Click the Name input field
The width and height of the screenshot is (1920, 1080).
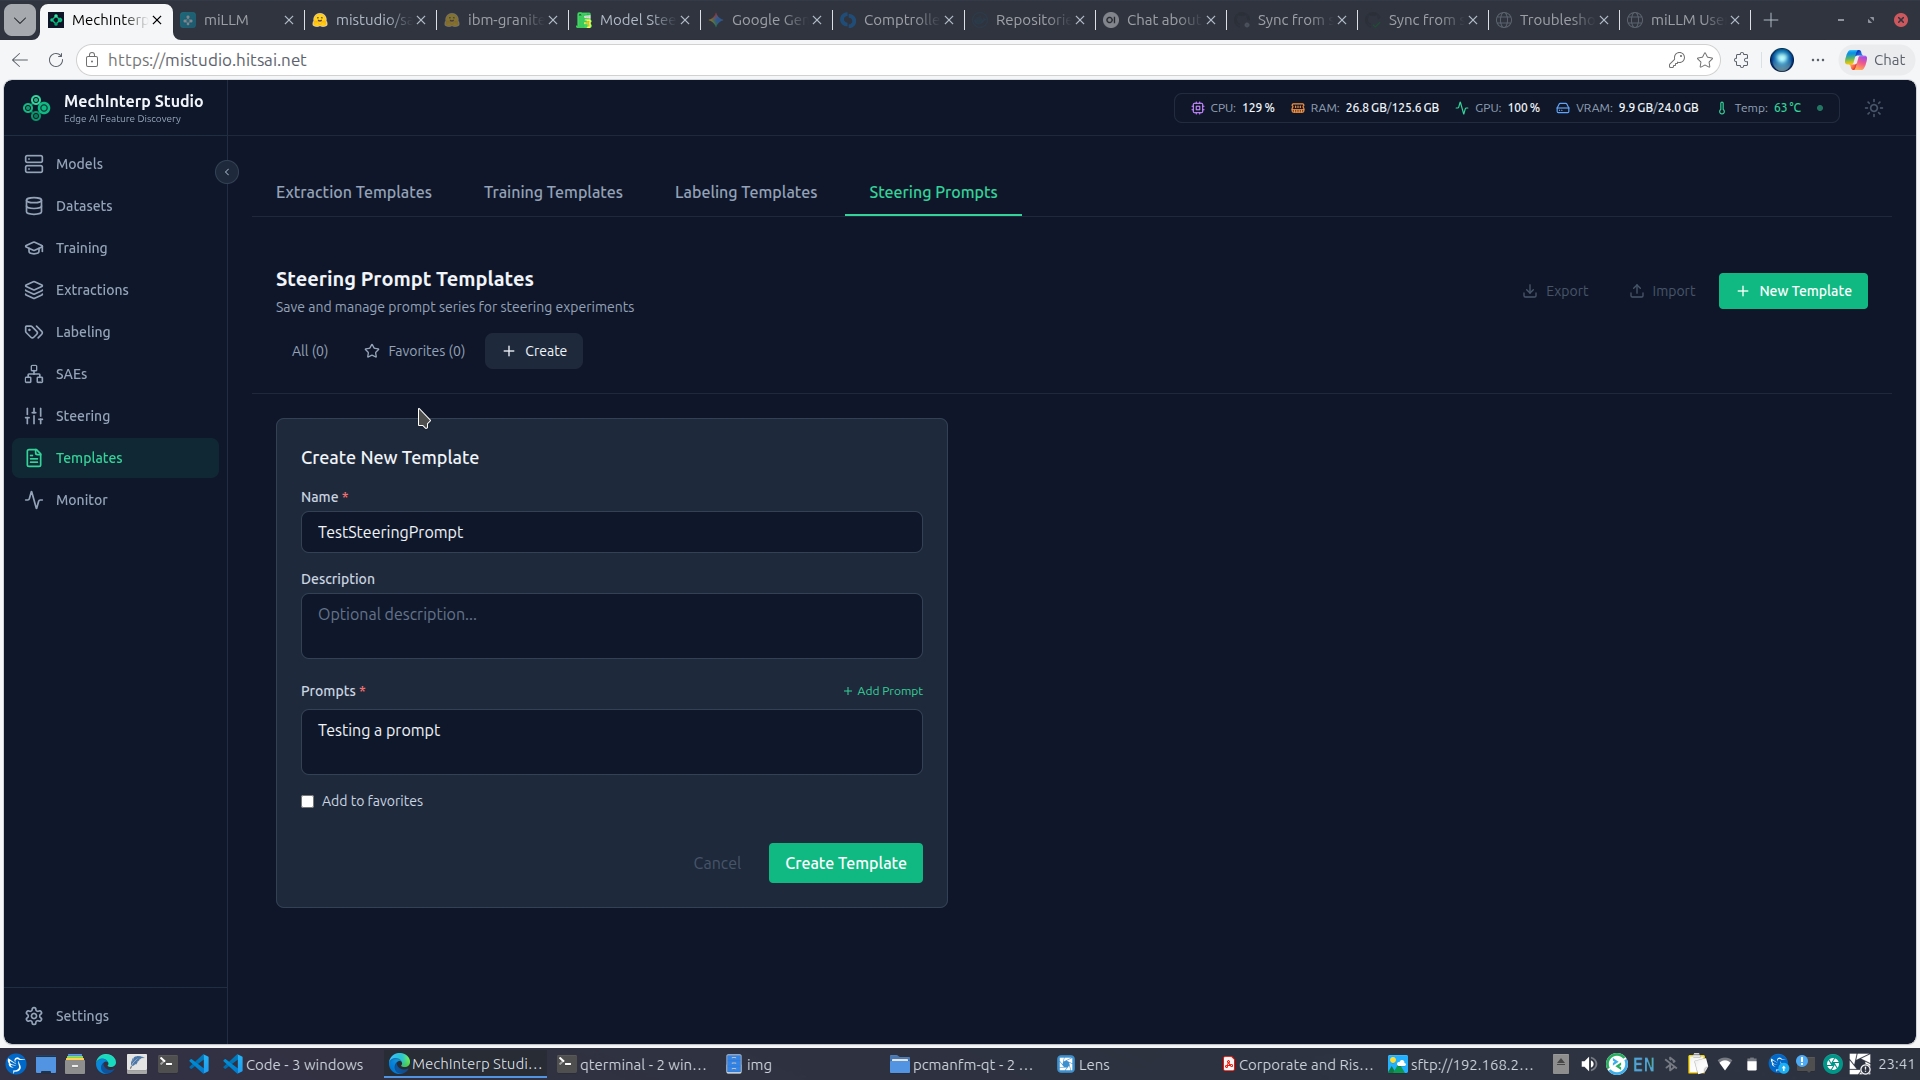pyautogui.click(x=612, y=532)
